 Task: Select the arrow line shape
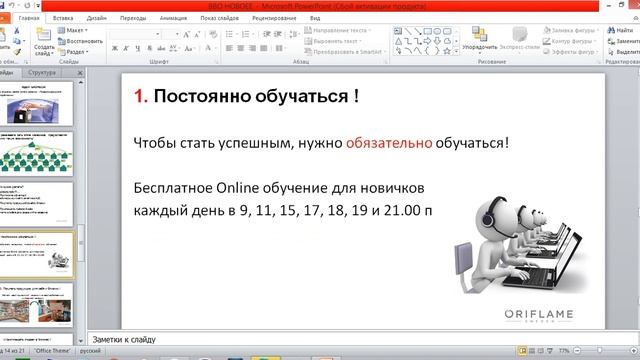pyautogui.click(x=418, y=31)
